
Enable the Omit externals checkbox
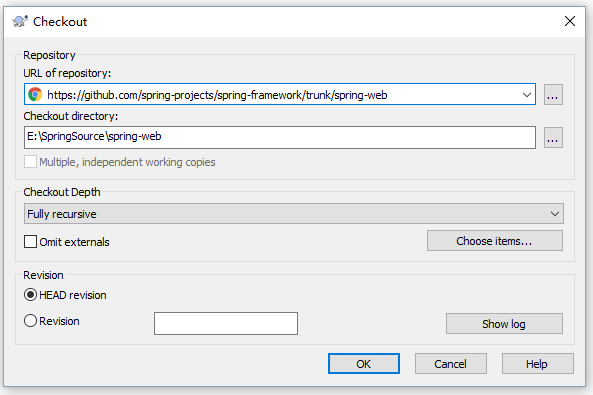pyautogui.click(x=30, y=242)
